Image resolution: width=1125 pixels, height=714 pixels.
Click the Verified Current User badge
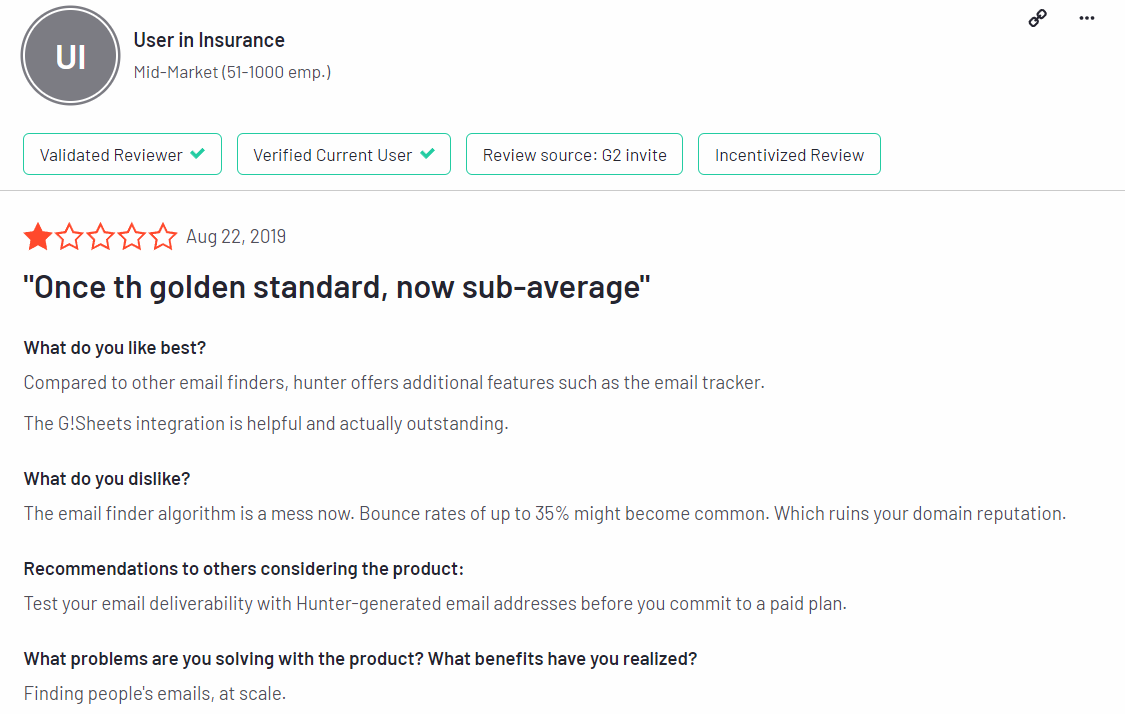[x=343, y=154]
